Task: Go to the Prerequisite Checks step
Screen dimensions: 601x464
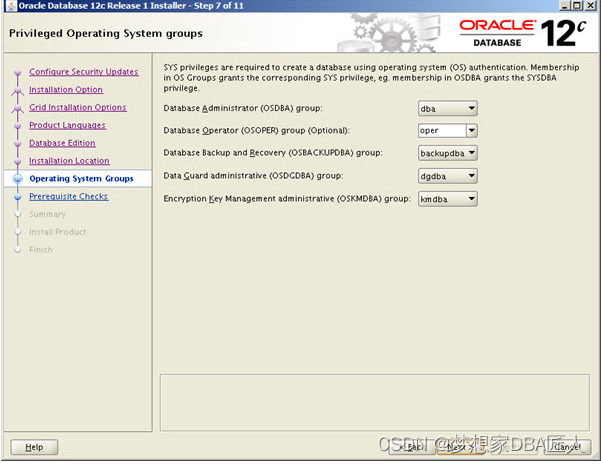Action: pyautogui.click(x=69, y=196)
